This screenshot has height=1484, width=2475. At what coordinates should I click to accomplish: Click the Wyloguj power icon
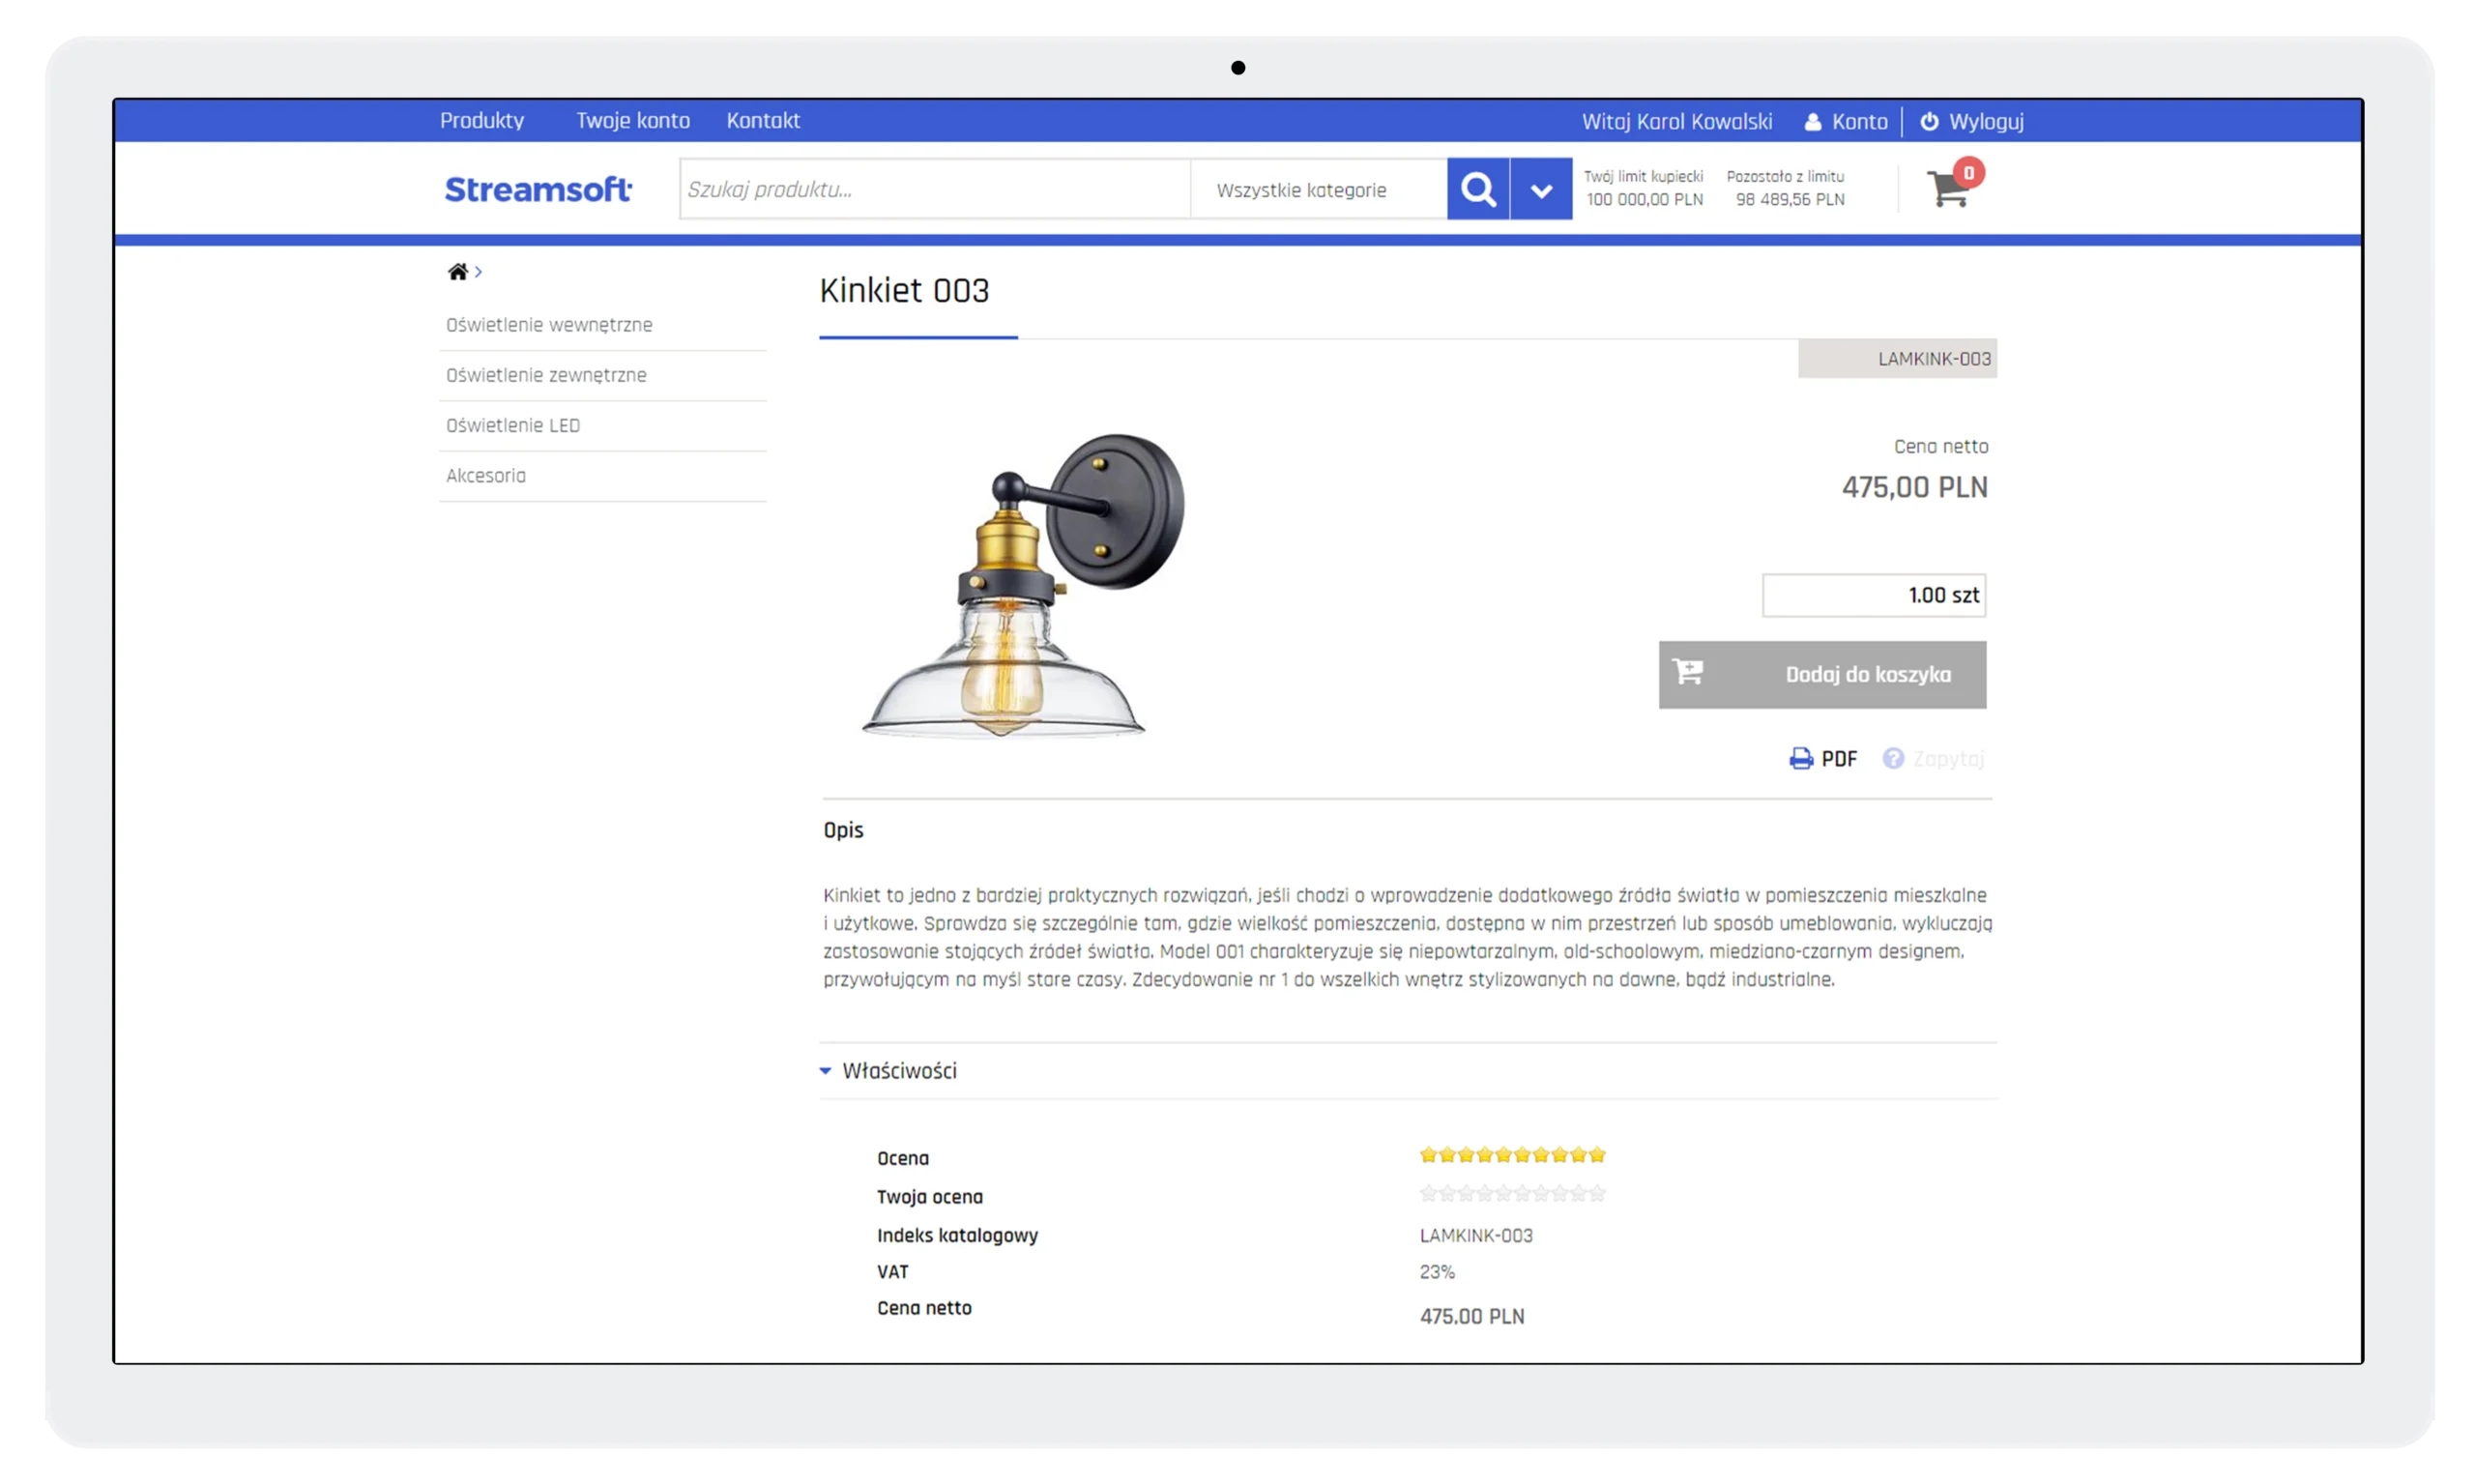(x=1929, y=121)
